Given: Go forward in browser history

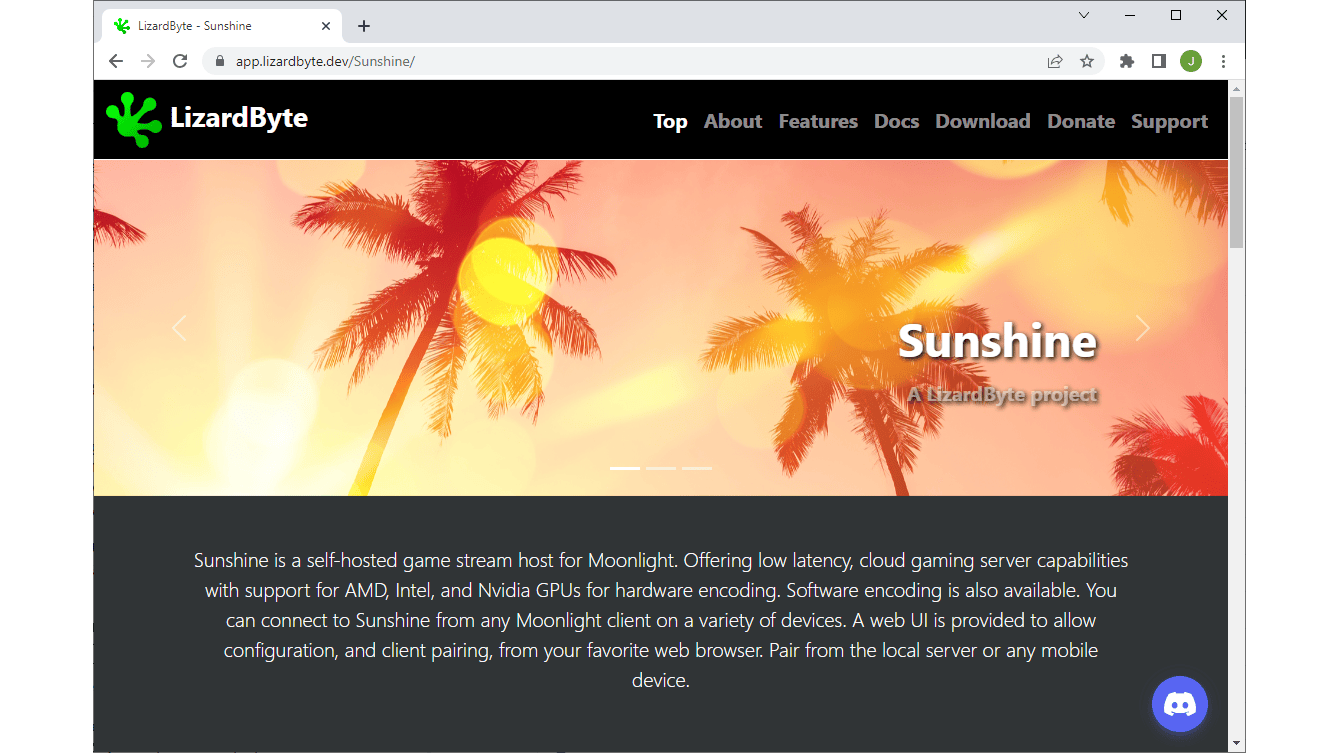Looking at the screenshot, I should pyautogui.click(x=148, y=61).
